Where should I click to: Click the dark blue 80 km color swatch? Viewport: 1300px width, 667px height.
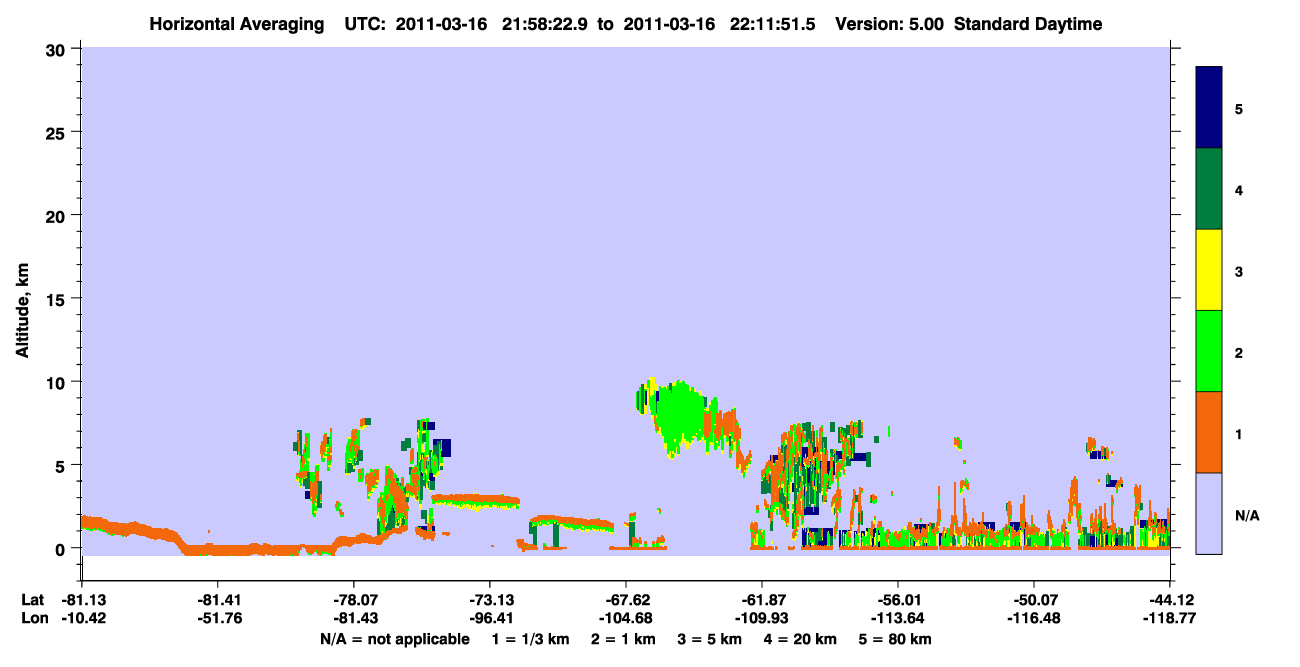coord(1209,108)
